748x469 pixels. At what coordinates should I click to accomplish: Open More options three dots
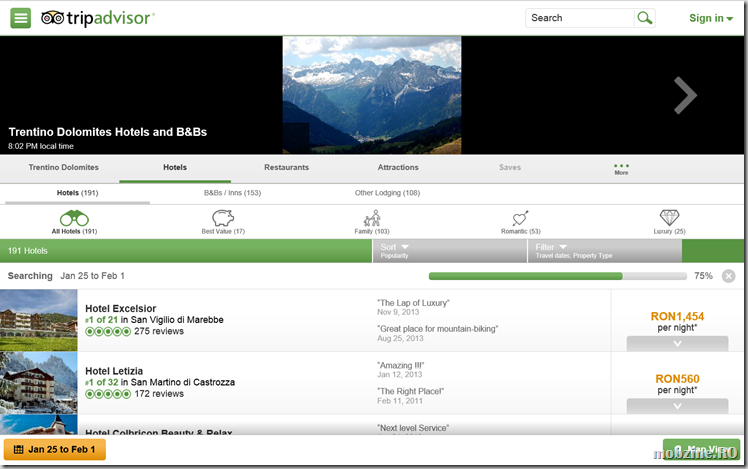click(621, 169)
